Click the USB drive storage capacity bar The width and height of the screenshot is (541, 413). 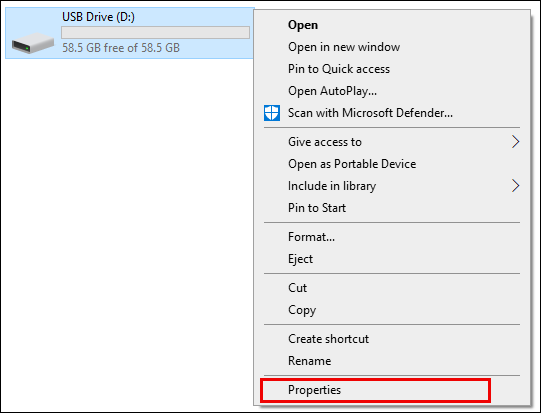[x=156, y=32]
